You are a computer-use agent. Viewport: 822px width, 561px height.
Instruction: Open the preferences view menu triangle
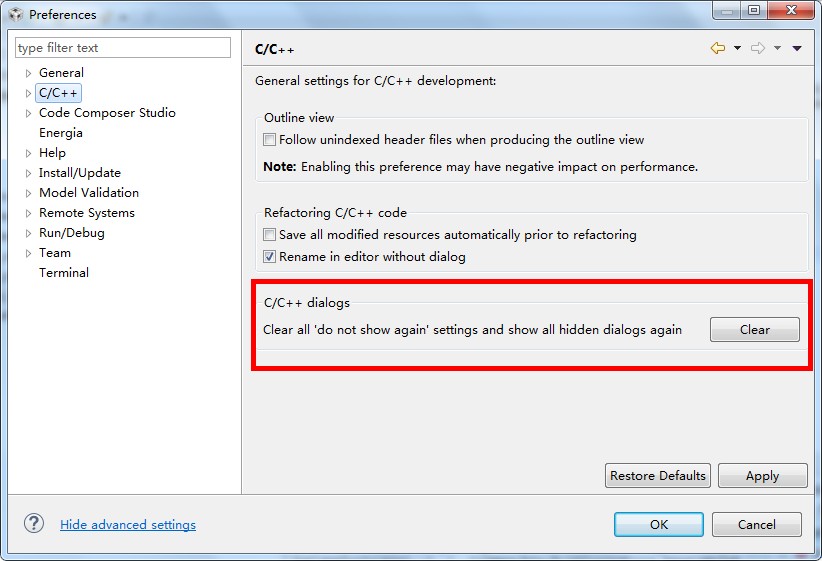click(797, 48)
